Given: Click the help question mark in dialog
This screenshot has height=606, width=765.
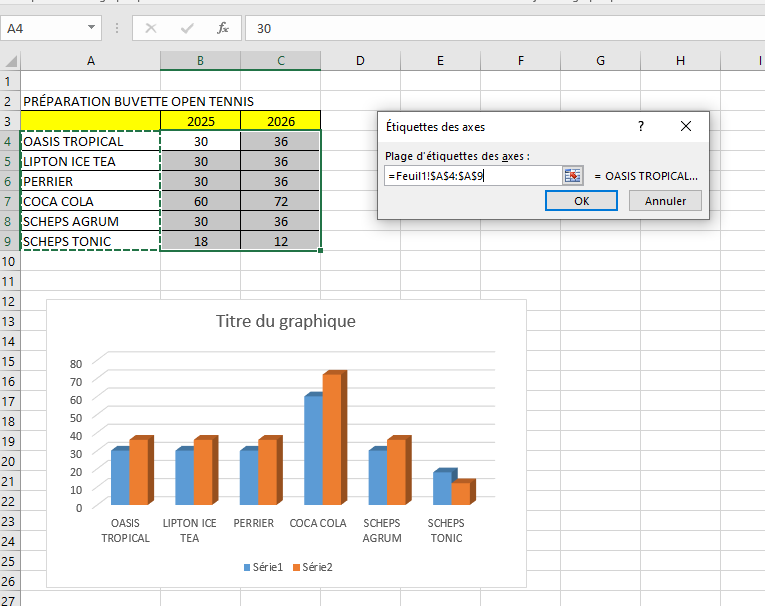Looking at the screenshot, I should click(x=641, y=126).
